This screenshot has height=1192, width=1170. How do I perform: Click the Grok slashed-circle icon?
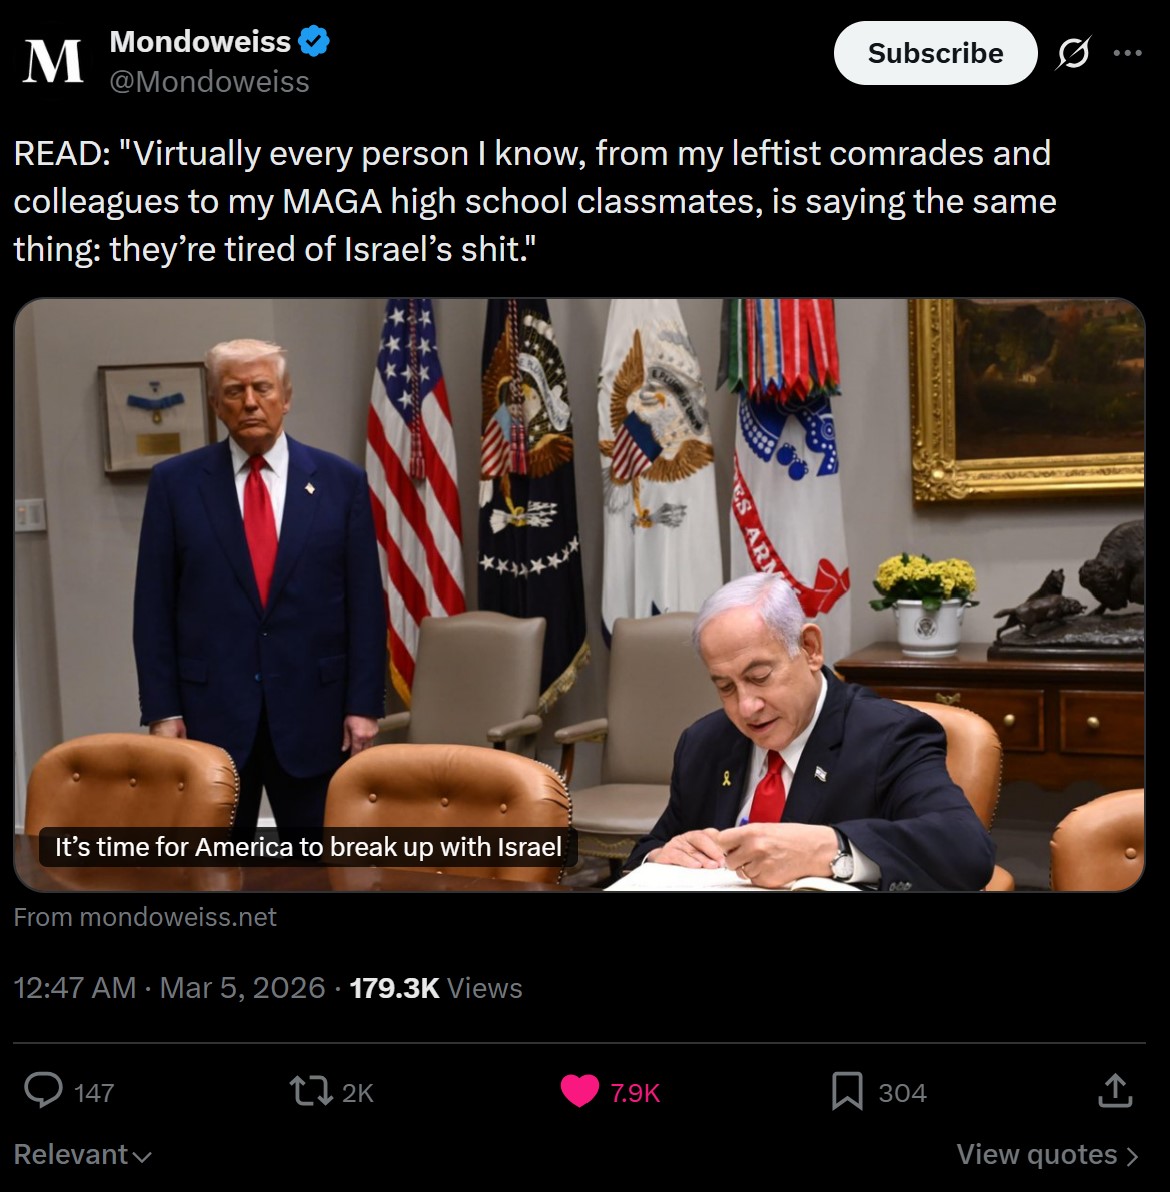click(1073, 53)
